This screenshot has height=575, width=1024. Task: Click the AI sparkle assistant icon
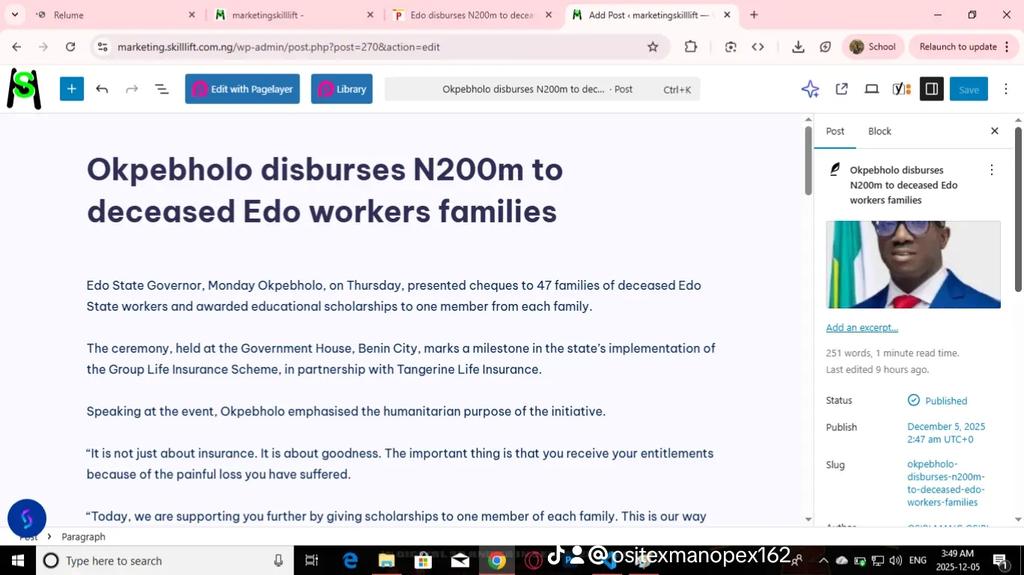pos(810,89)
